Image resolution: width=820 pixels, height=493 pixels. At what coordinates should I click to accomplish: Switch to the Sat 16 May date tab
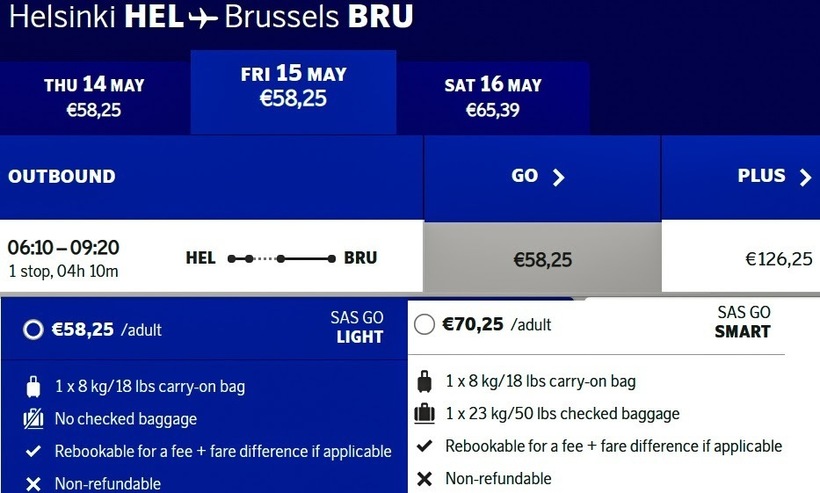coord(493,97)
